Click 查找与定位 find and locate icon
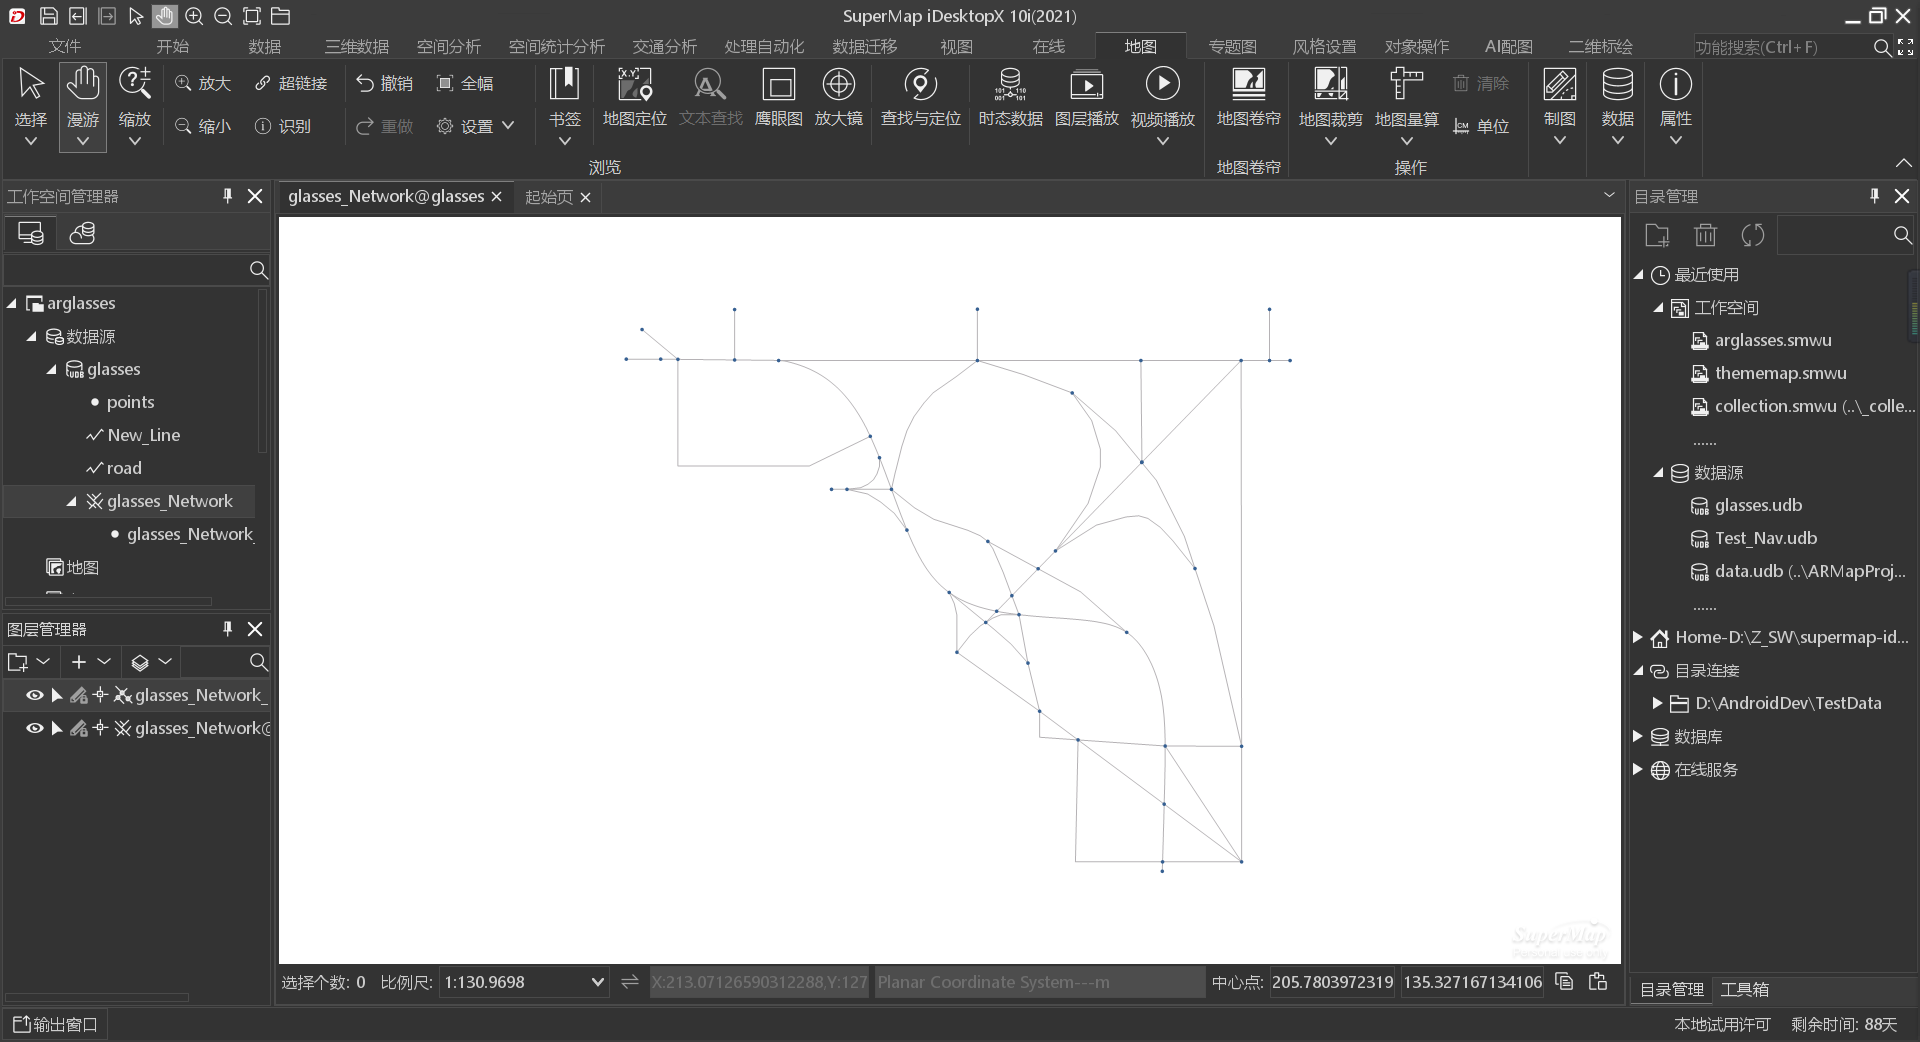This screenshot has height=1042, width=1920. pyautogui.click(x=920, y=85)
